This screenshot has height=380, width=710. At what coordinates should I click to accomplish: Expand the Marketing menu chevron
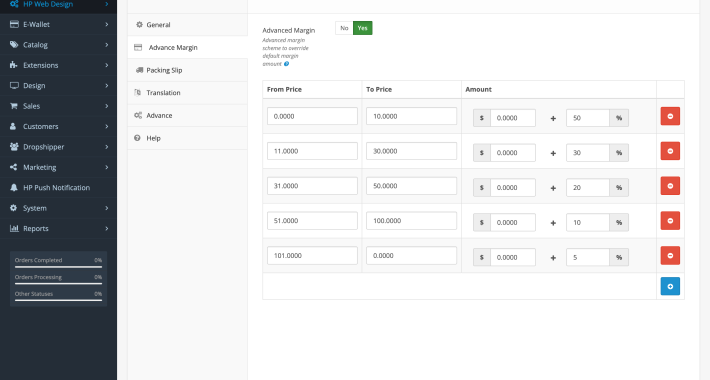pyautogui.click(x=107, y=167)
